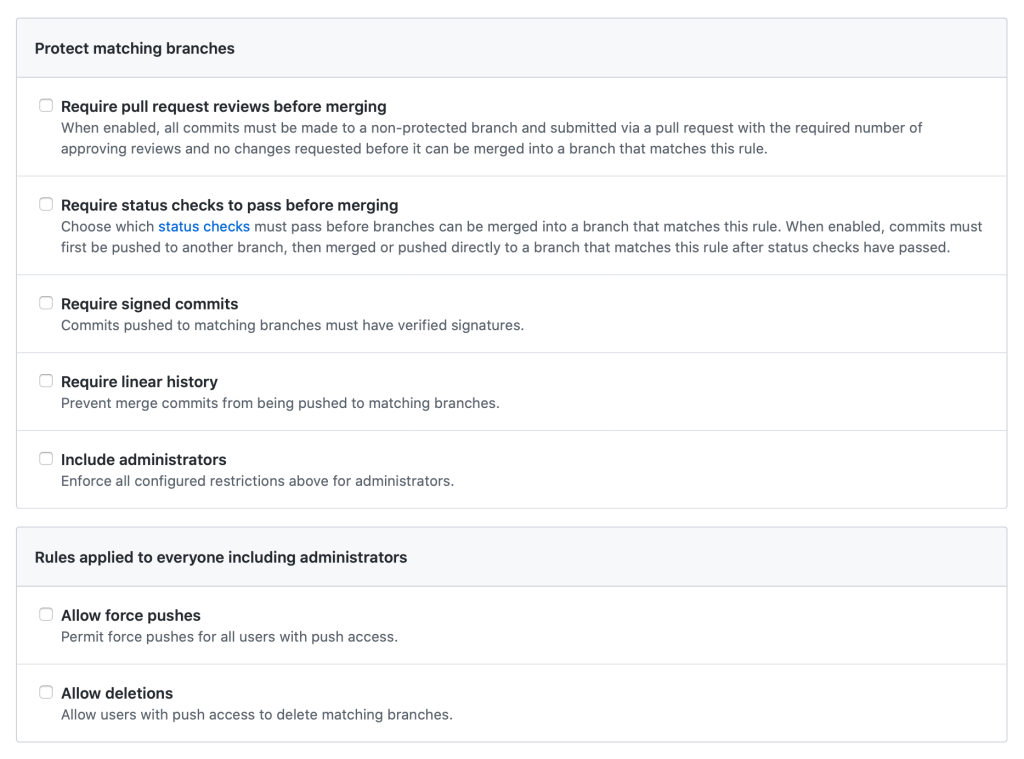
Task: Tick the Allow deletions checkbox
Action: click(x=46, y=693)
